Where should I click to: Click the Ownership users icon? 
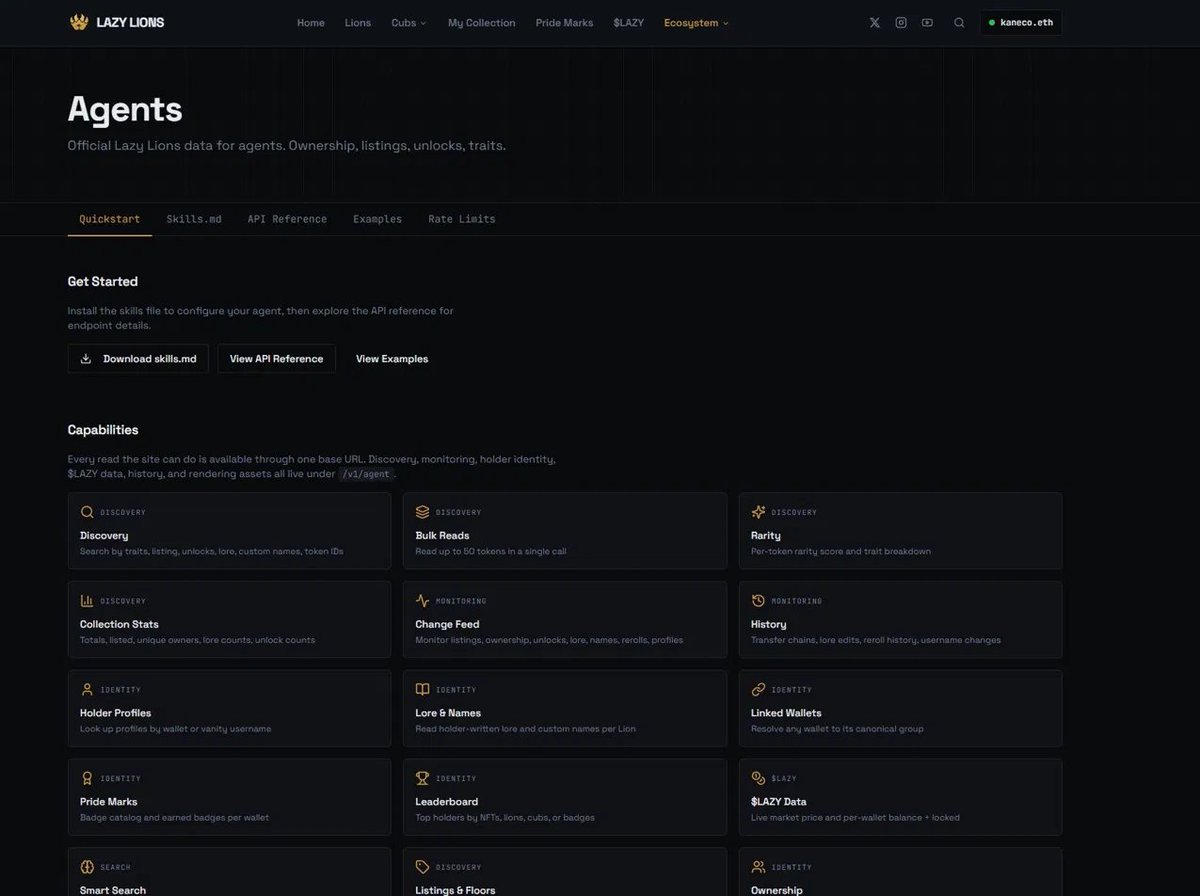758,867
